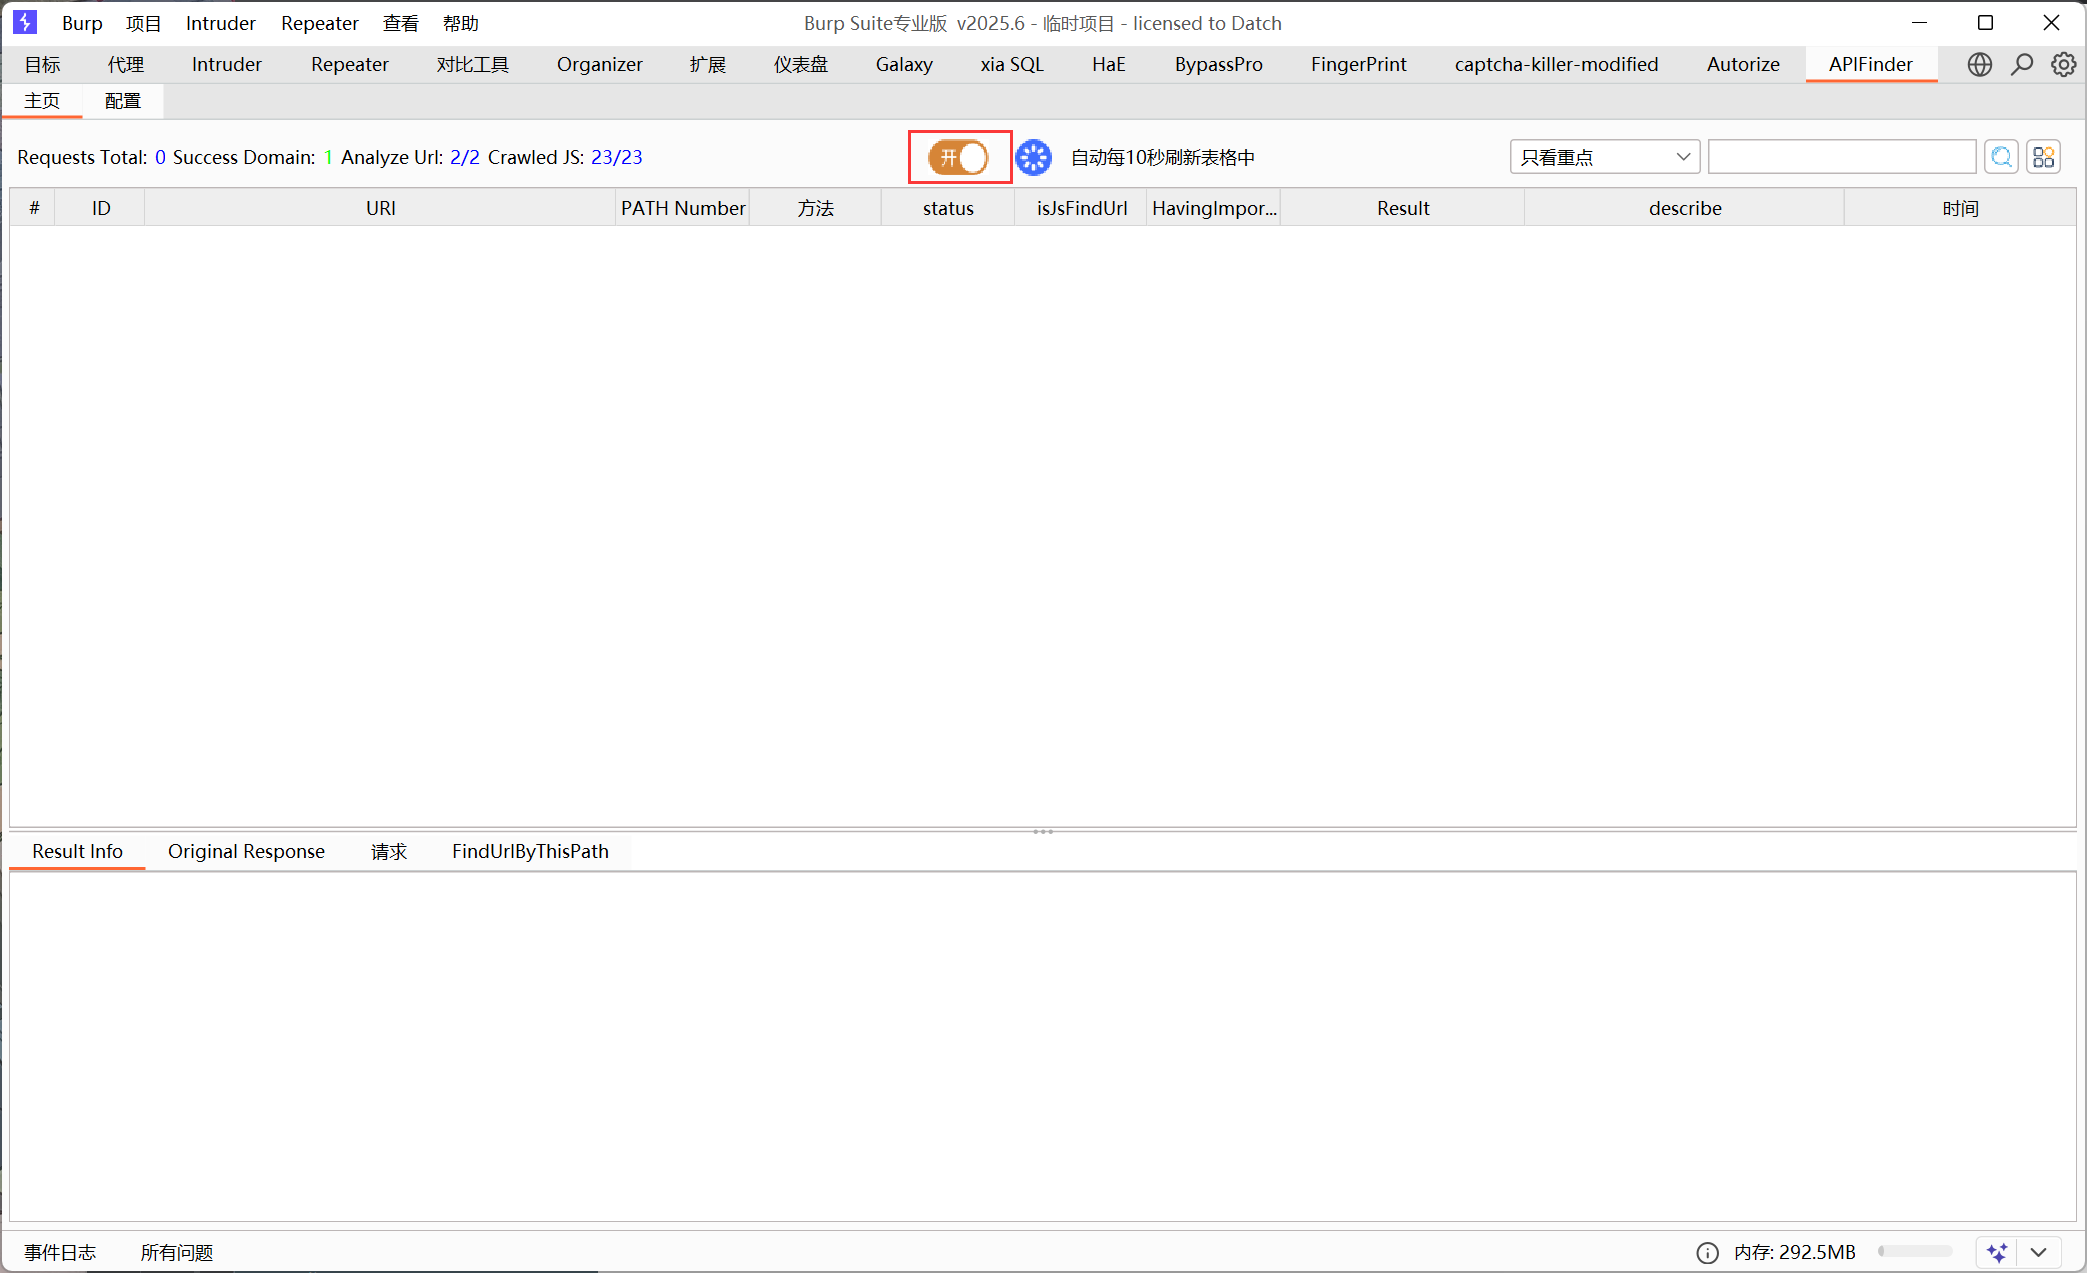Click the 事件日志 button
2087x1273 pixels.
point(60,1252)
